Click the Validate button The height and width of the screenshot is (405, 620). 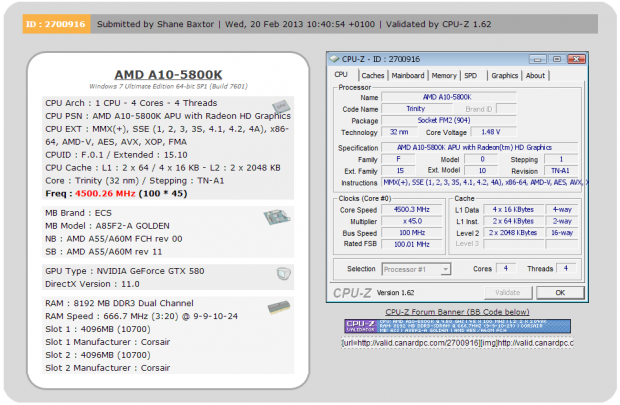(x=508, y=293)
